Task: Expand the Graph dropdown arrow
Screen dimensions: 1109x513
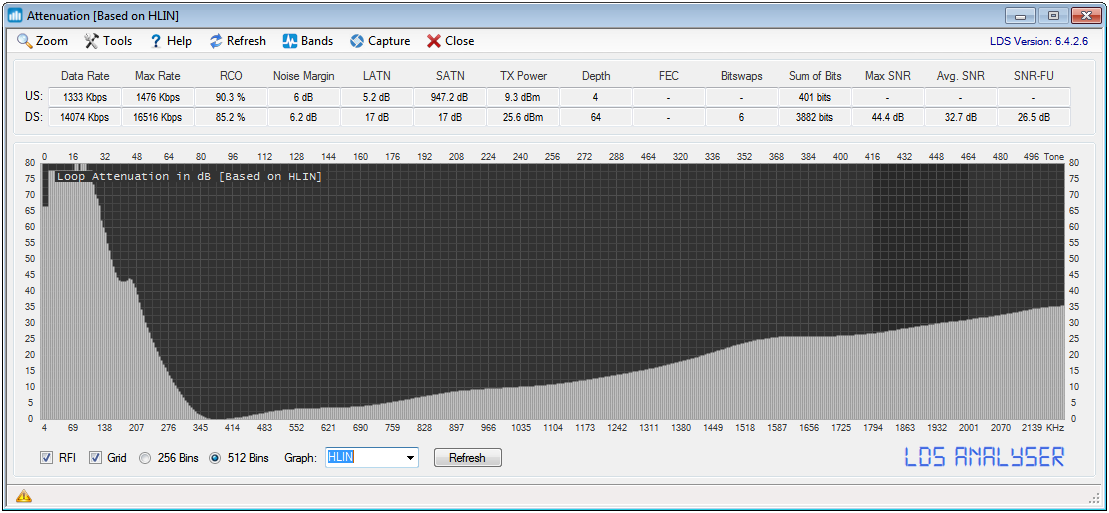Action: tap(409, 458)
